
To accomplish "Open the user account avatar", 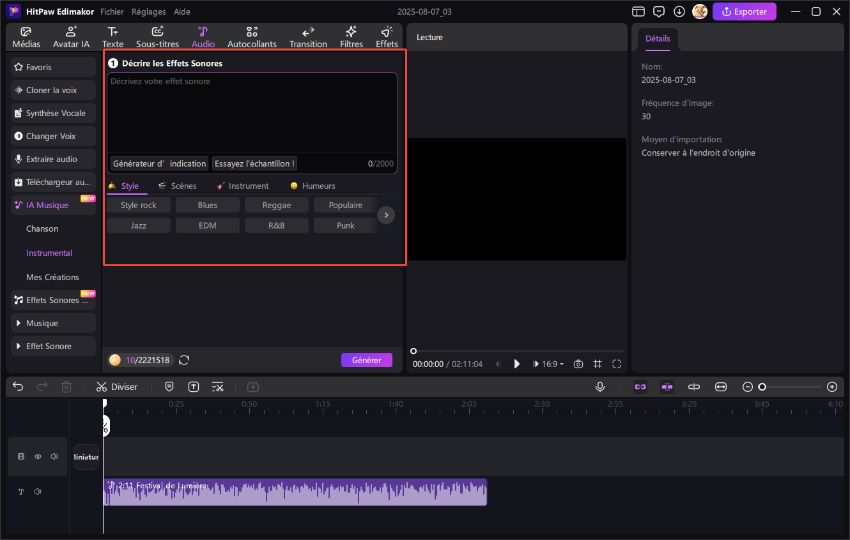I will 700,11.
